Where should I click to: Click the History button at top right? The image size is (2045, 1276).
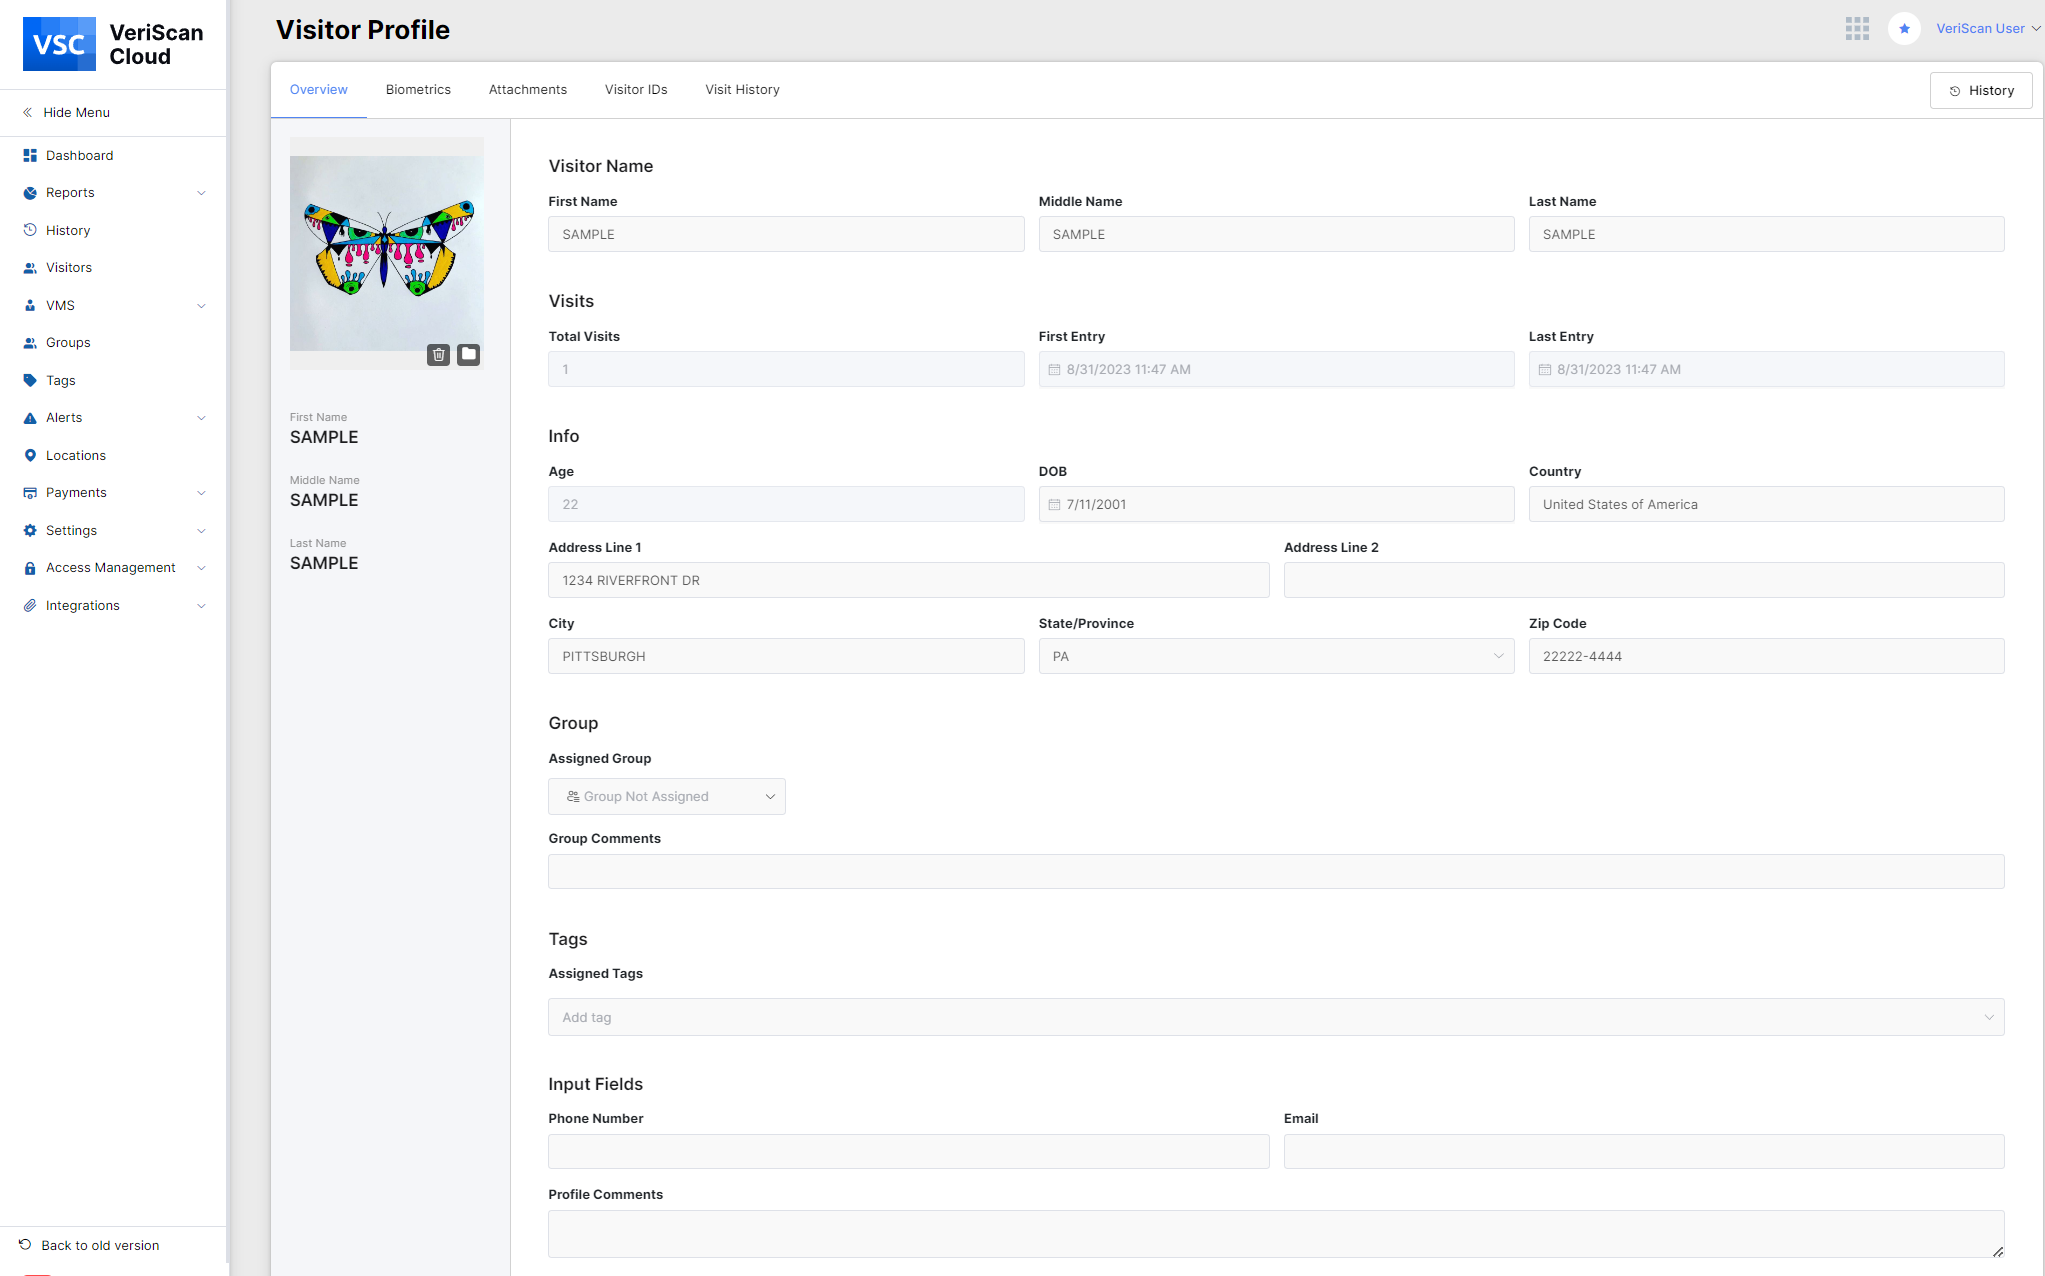coord(1981,90)
